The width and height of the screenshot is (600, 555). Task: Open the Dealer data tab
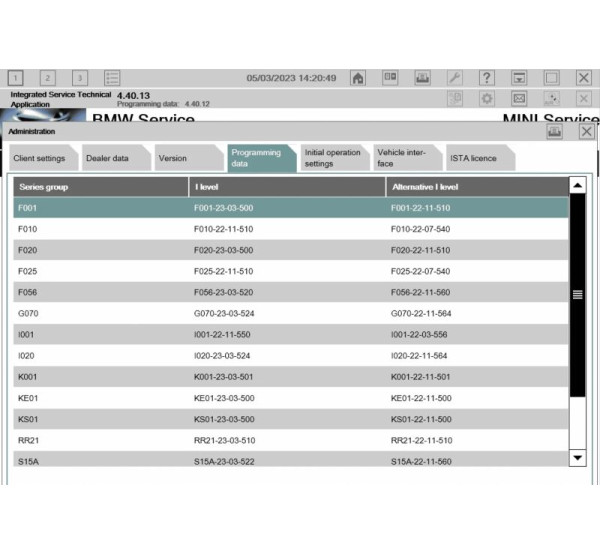point(108,158)
